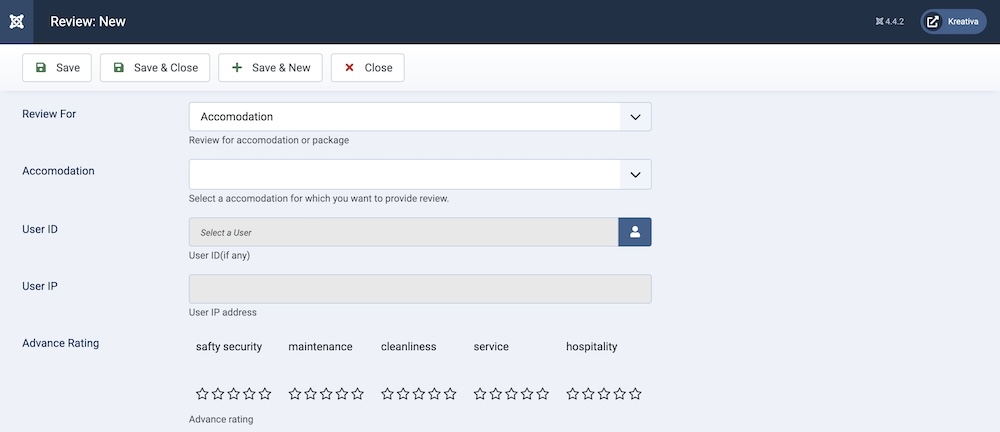
Task: Set safty security to five stars
Action: pos(265,394)
